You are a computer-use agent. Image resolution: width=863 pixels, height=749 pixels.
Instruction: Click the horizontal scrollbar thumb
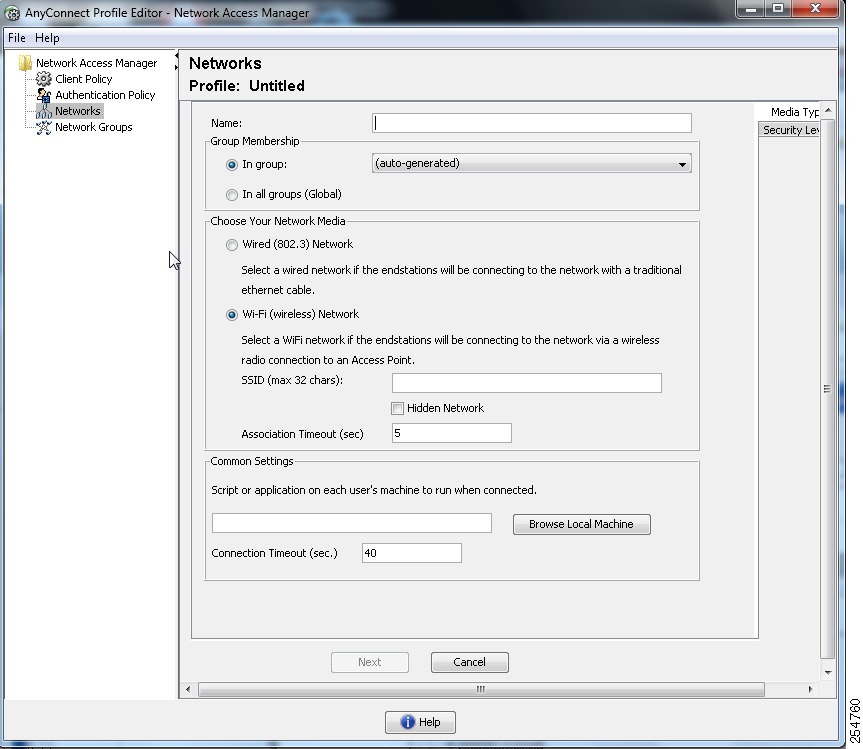point(481,689)
